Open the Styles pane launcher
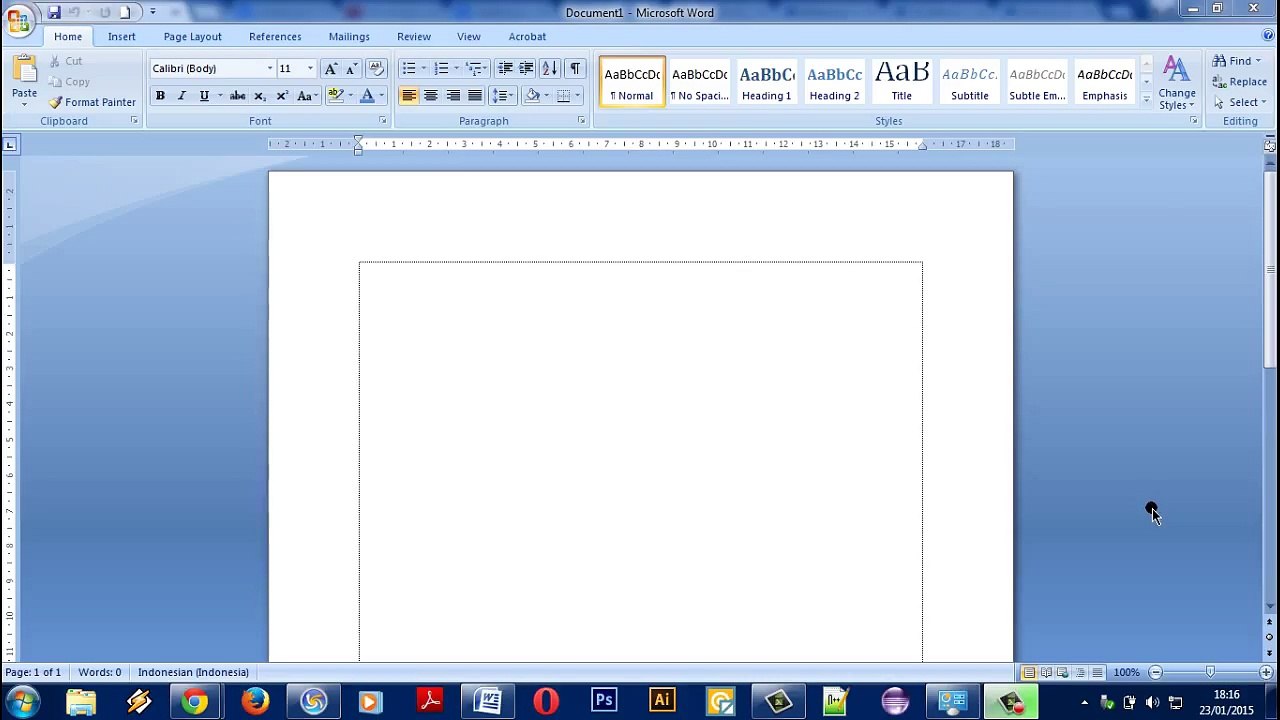 pyautogui.click(x=1193, y=121)
